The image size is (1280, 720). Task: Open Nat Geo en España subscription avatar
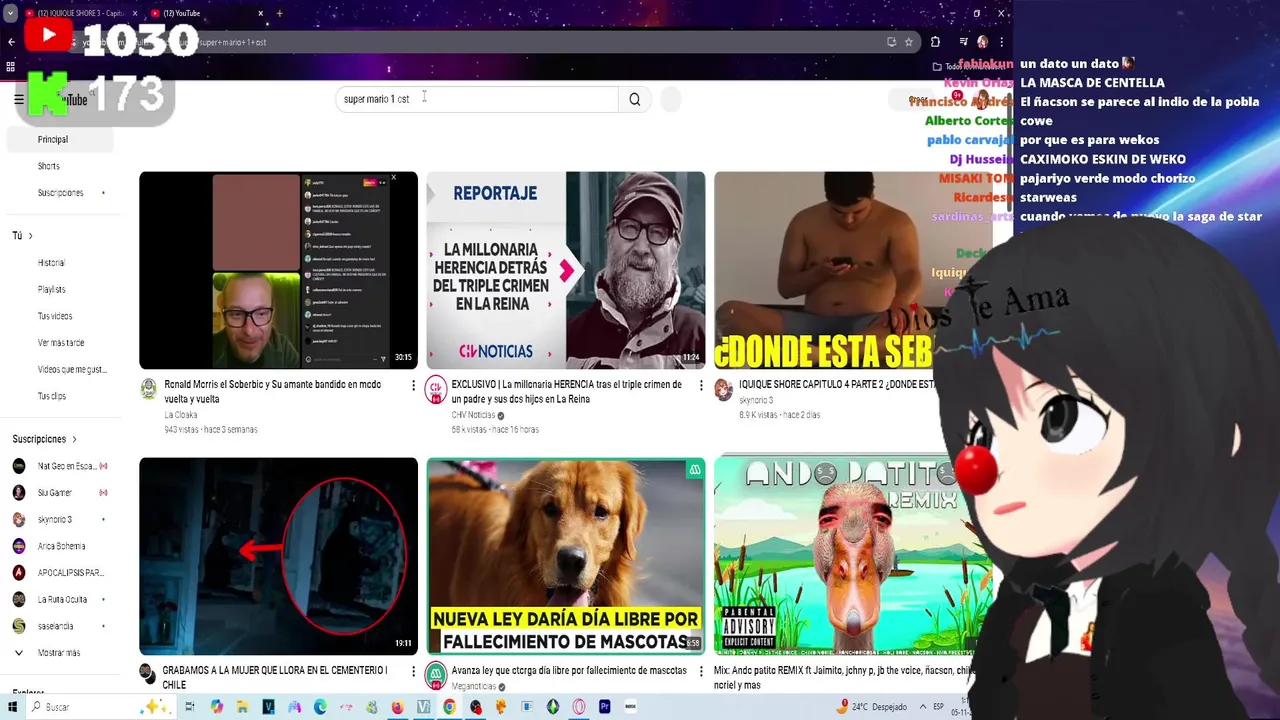[18, 466]
